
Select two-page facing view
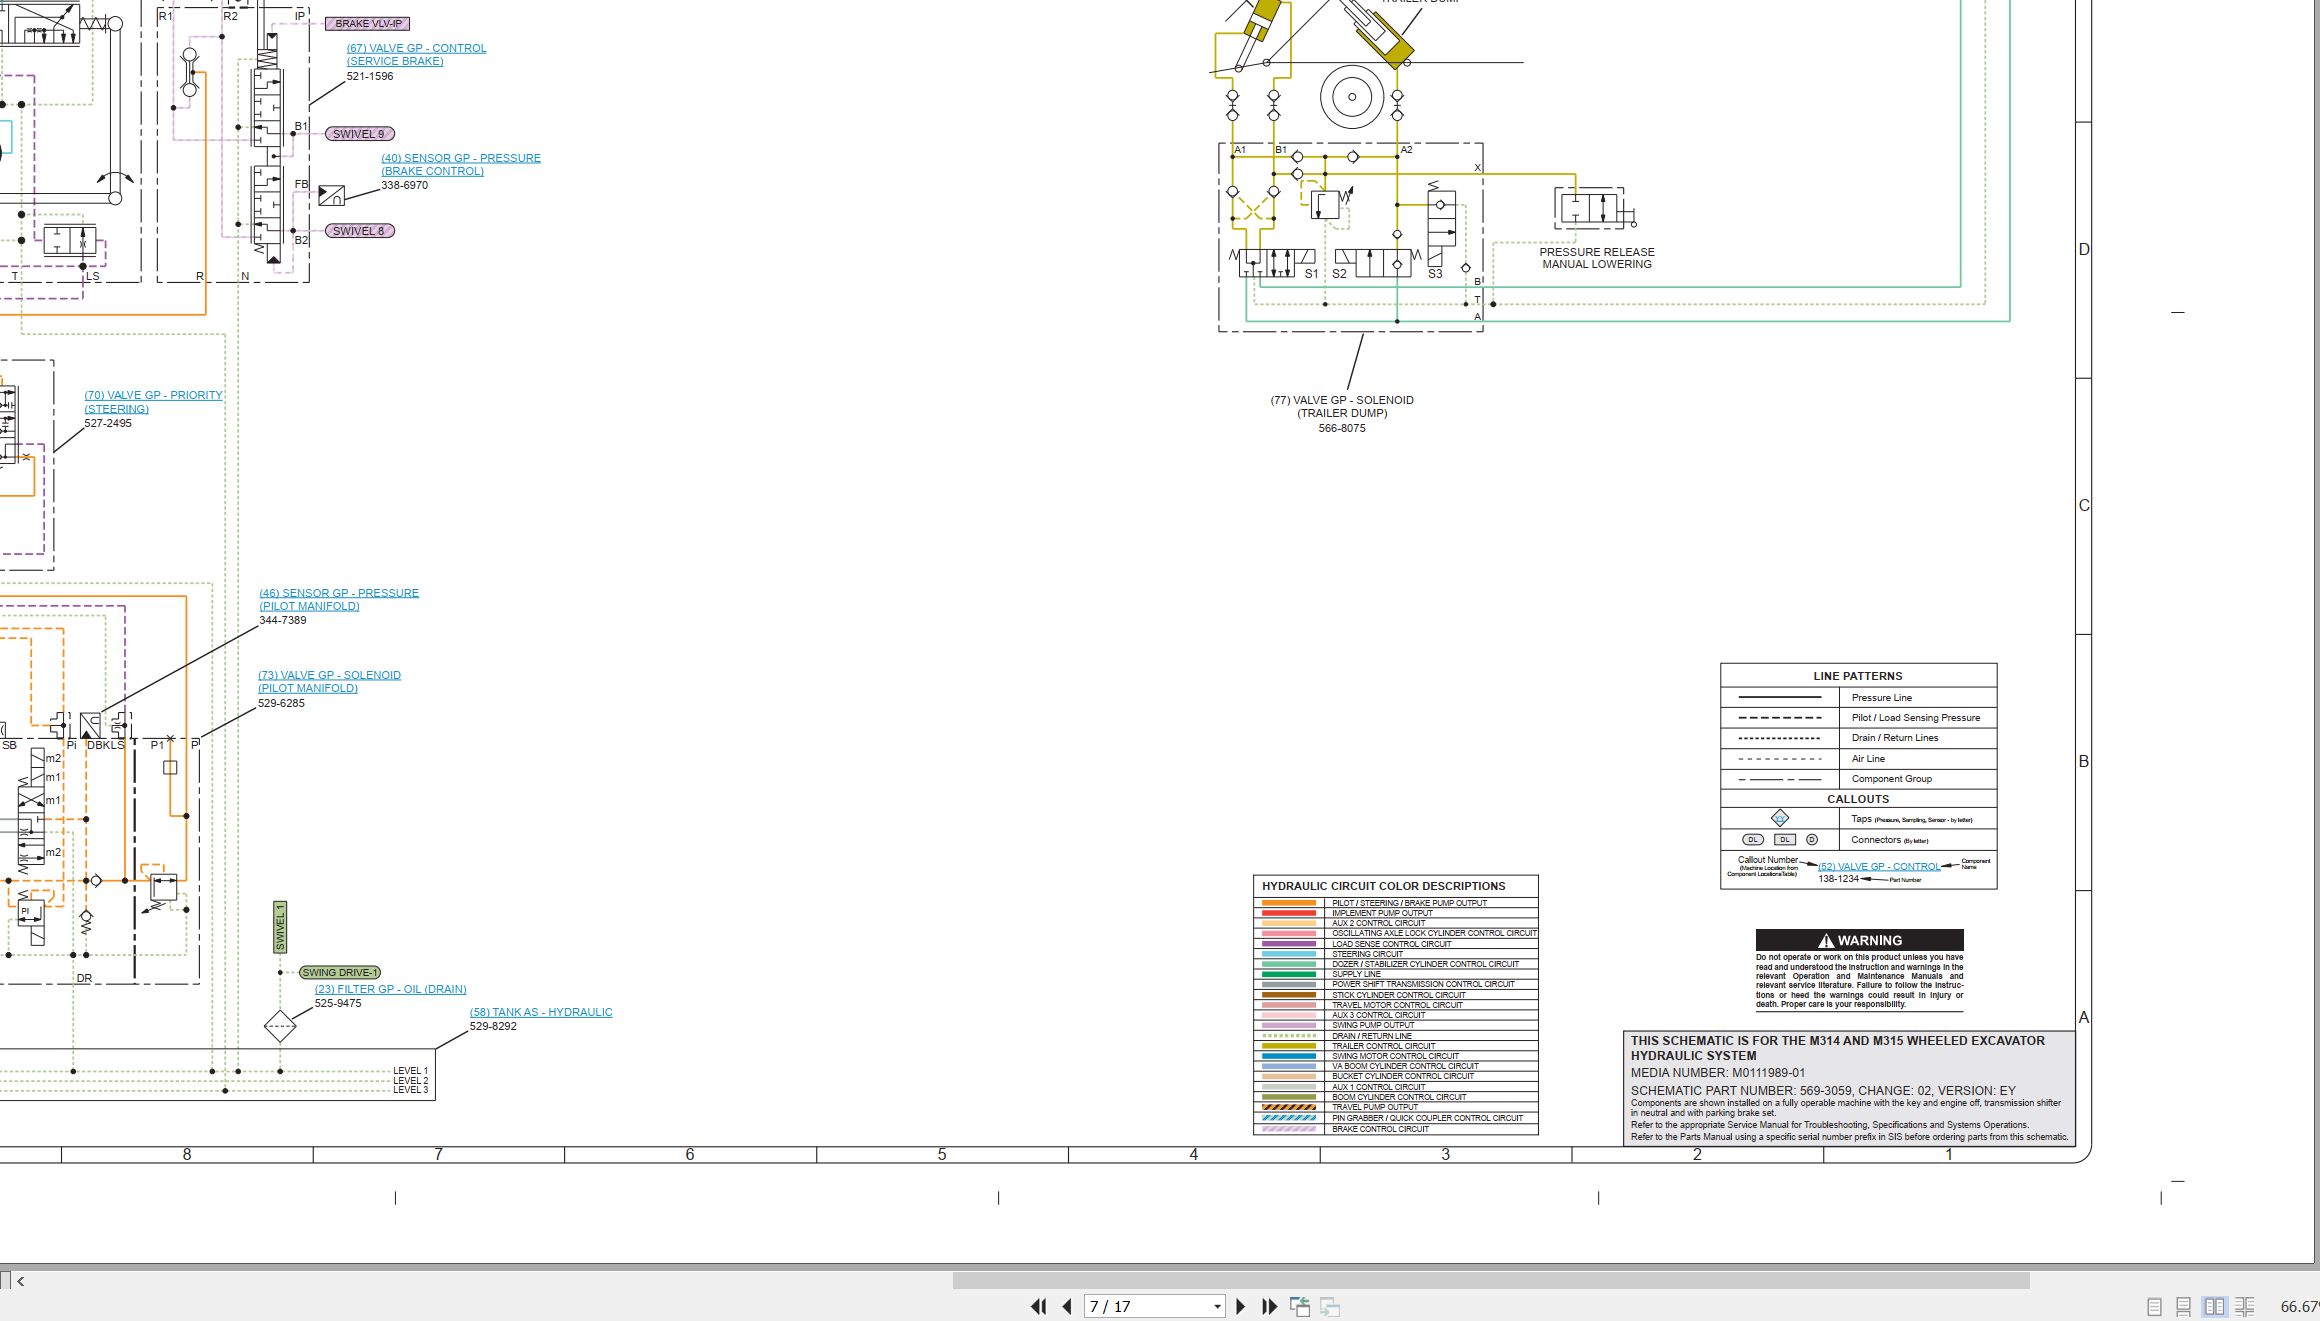tap(2215, 1306)
